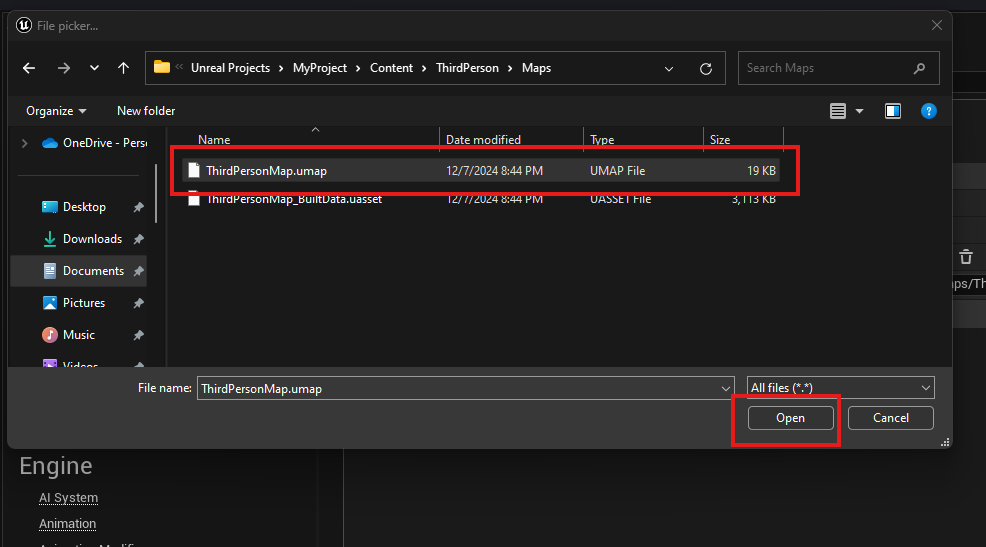Click New folder in toolbar
The height and width of the screenshot is (547, 986).
146,111
